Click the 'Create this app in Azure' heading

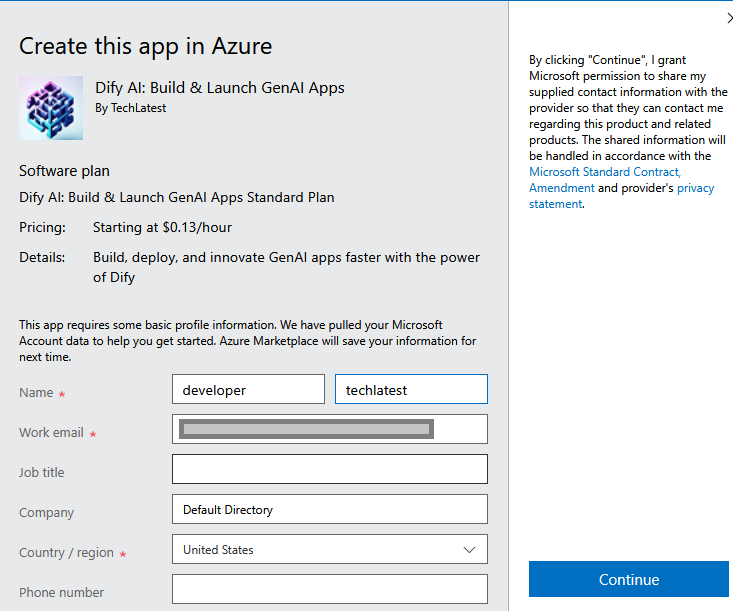coord(145,47)
